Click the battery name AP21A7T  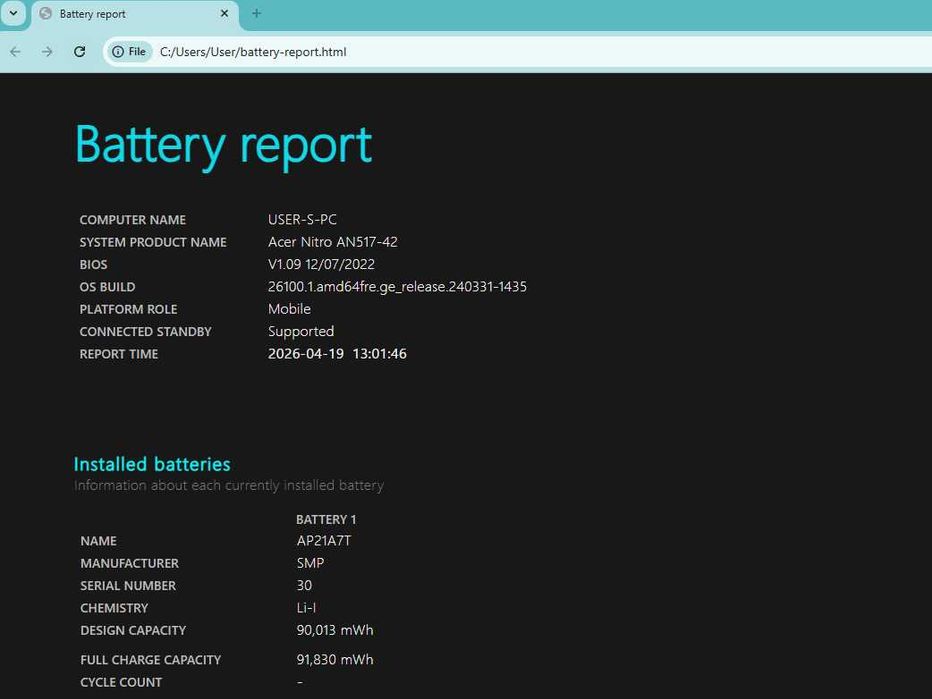point(324,541)
